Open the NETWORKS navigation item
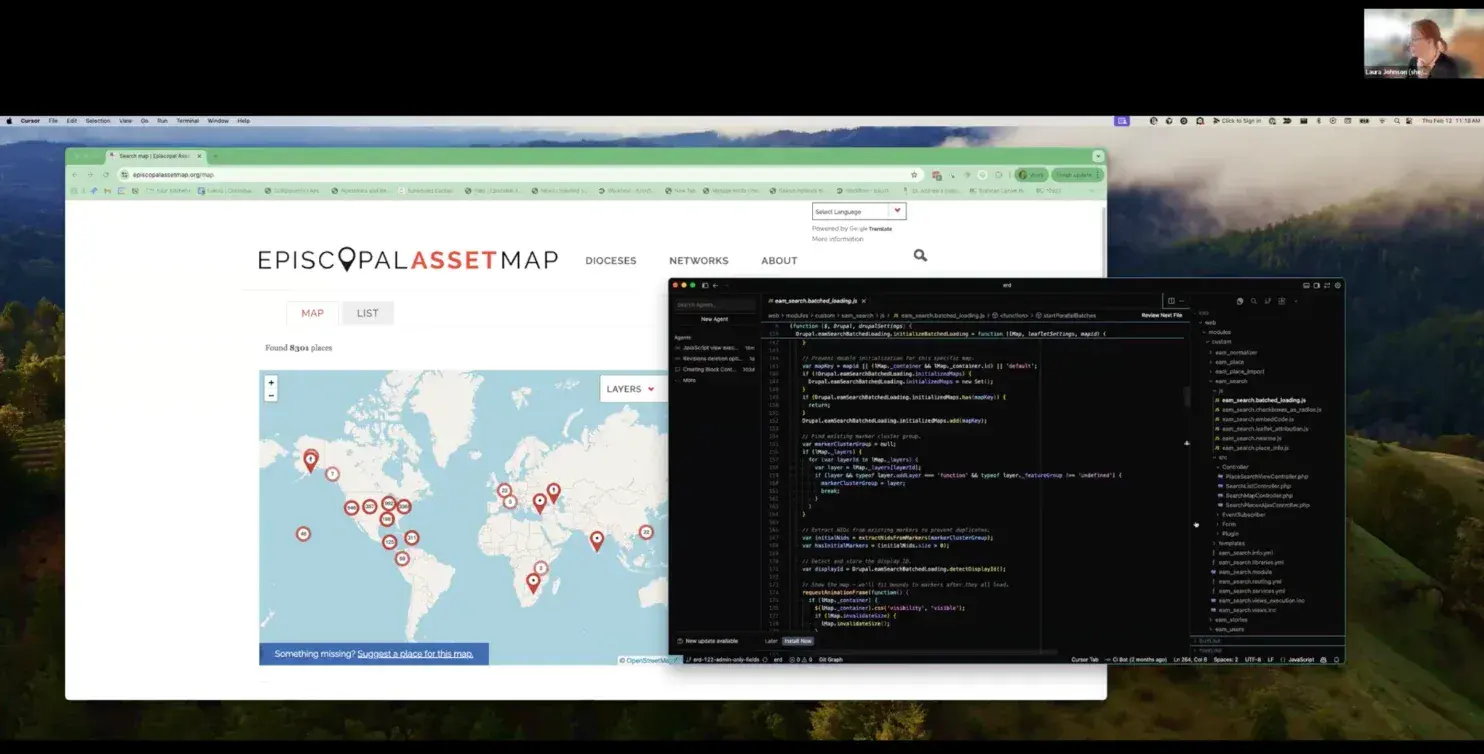The height and width of the screenshot is (754, 1484). pos(698,261)
